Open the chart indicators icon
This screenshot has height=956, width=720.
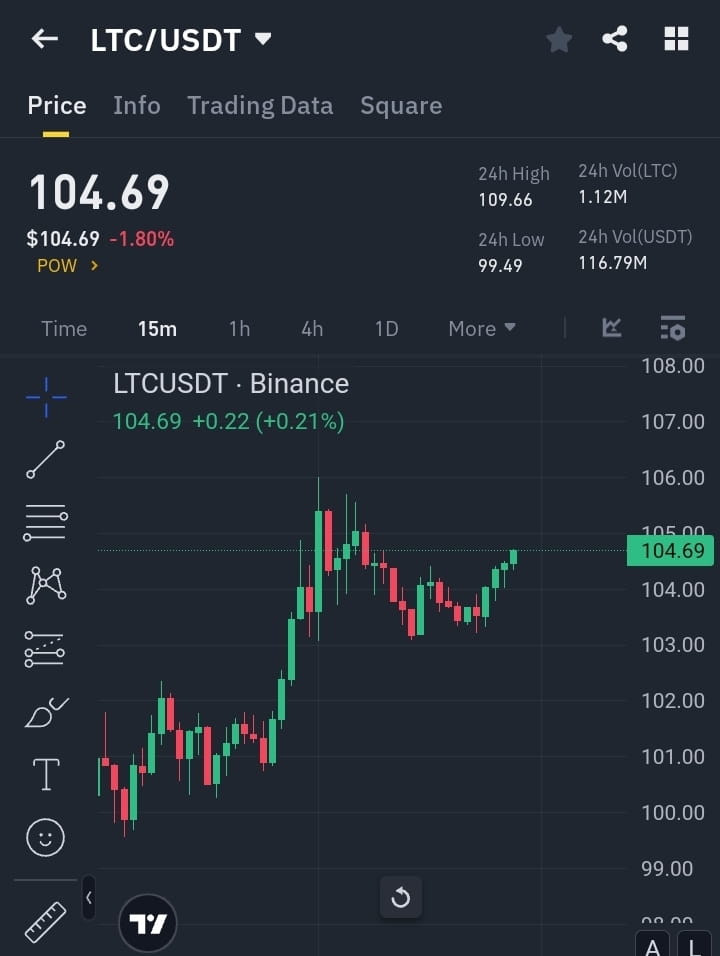[x=611, y=328]
